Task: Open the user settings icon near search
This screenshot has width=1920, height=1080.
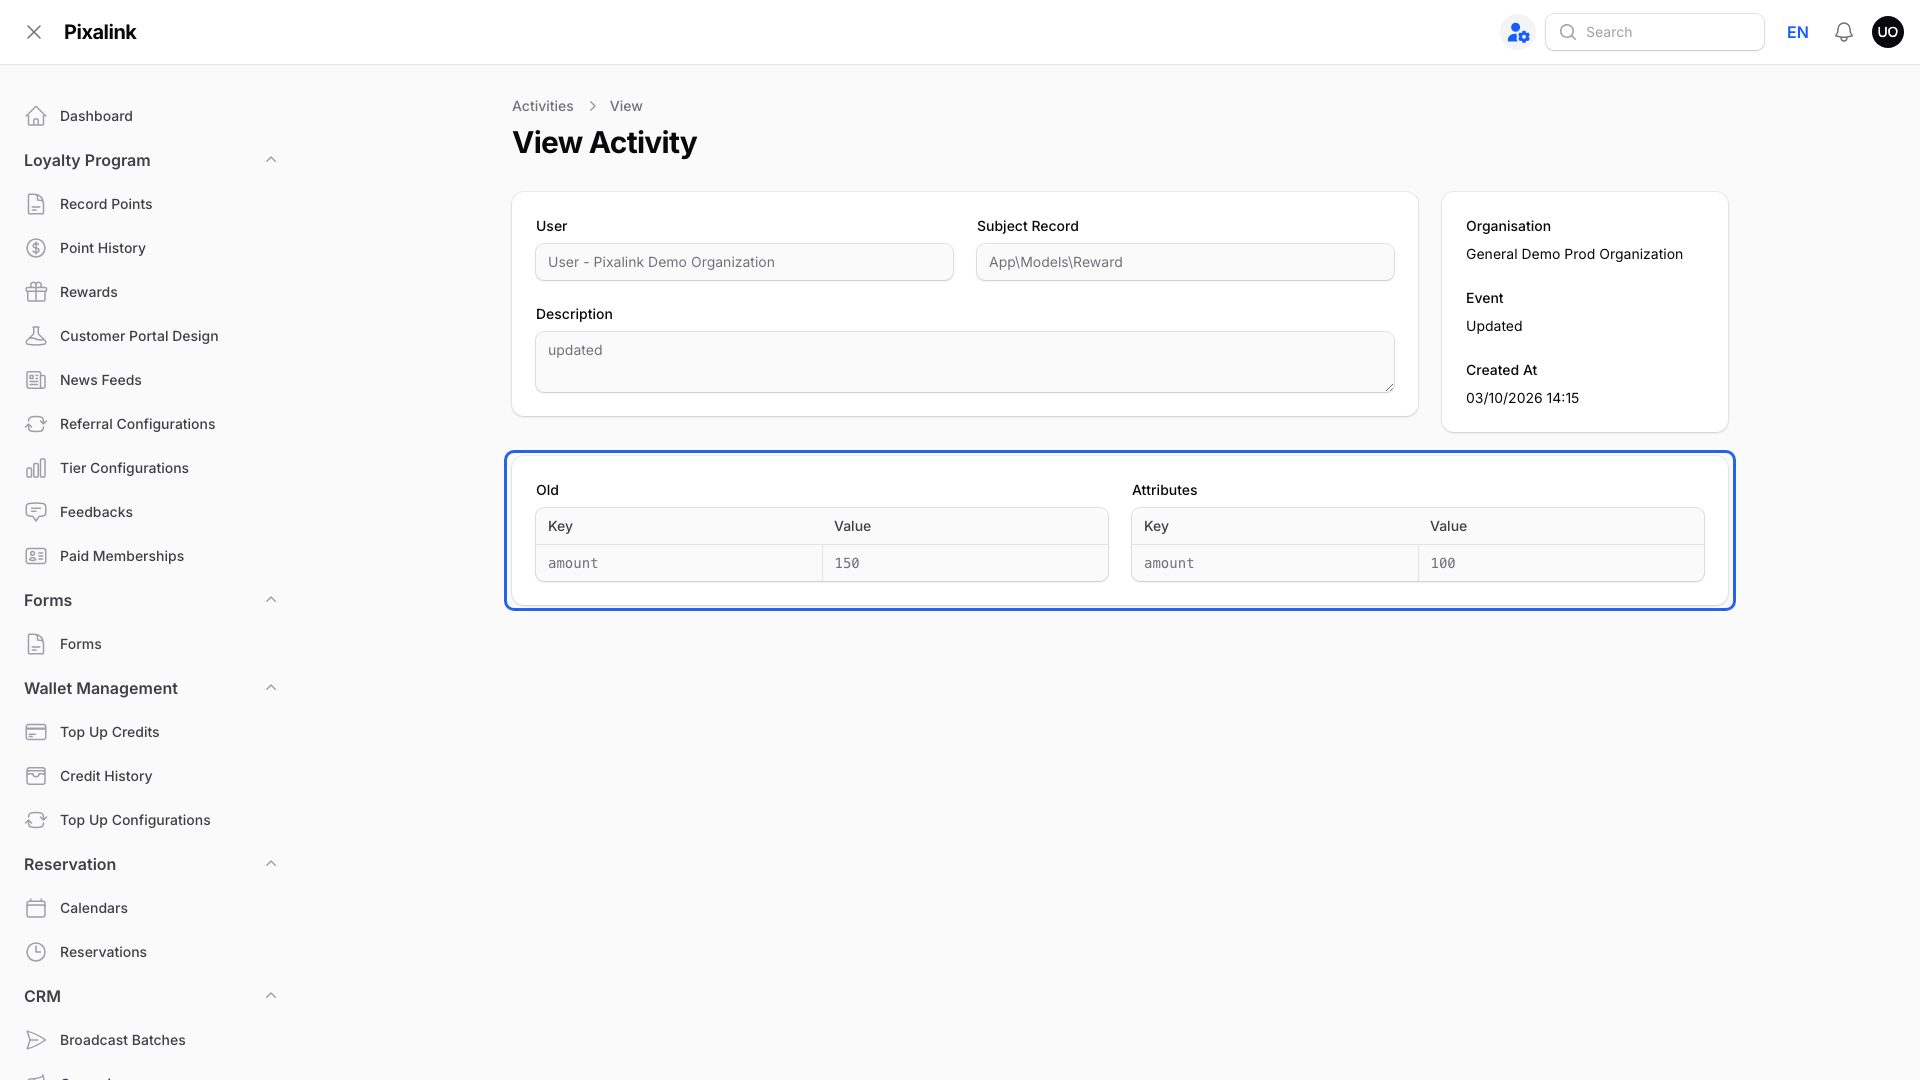Action: point(1518,32)
